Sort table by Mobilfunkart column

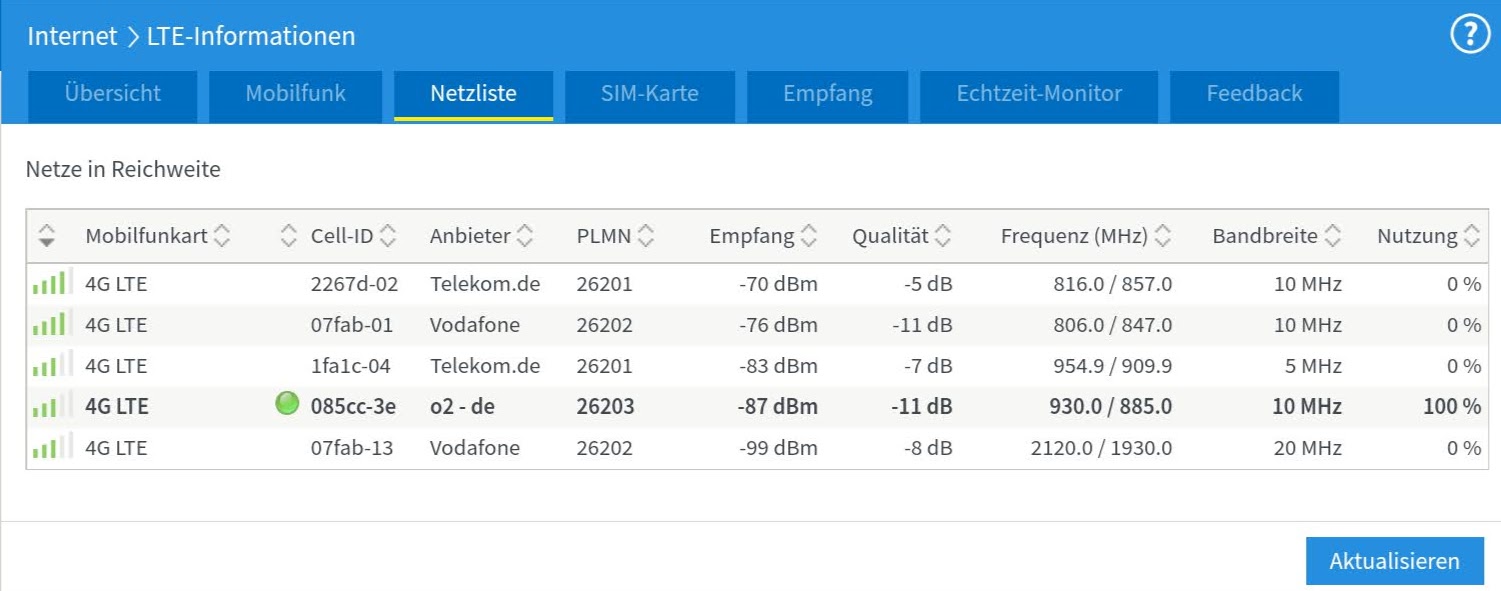coord(221,236)
